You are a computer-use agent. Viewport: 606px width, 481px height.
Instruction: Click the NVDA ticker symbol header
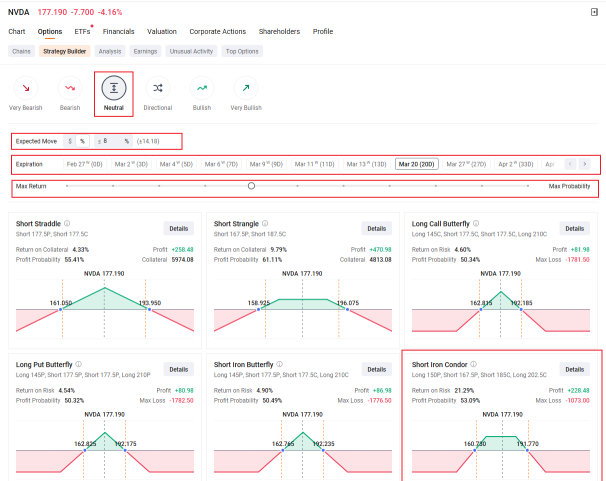pyautogui.click(x=19, y=12)
